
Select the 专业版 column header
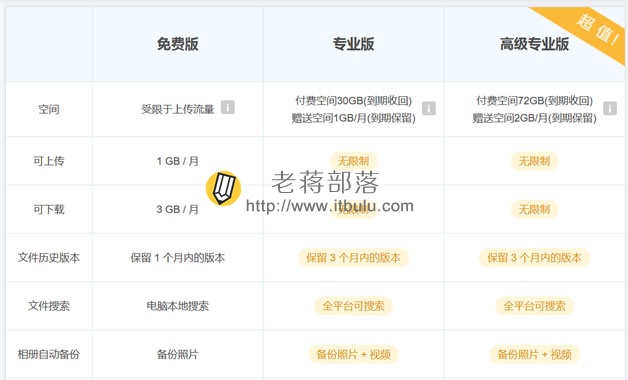(x=353, y=44)
